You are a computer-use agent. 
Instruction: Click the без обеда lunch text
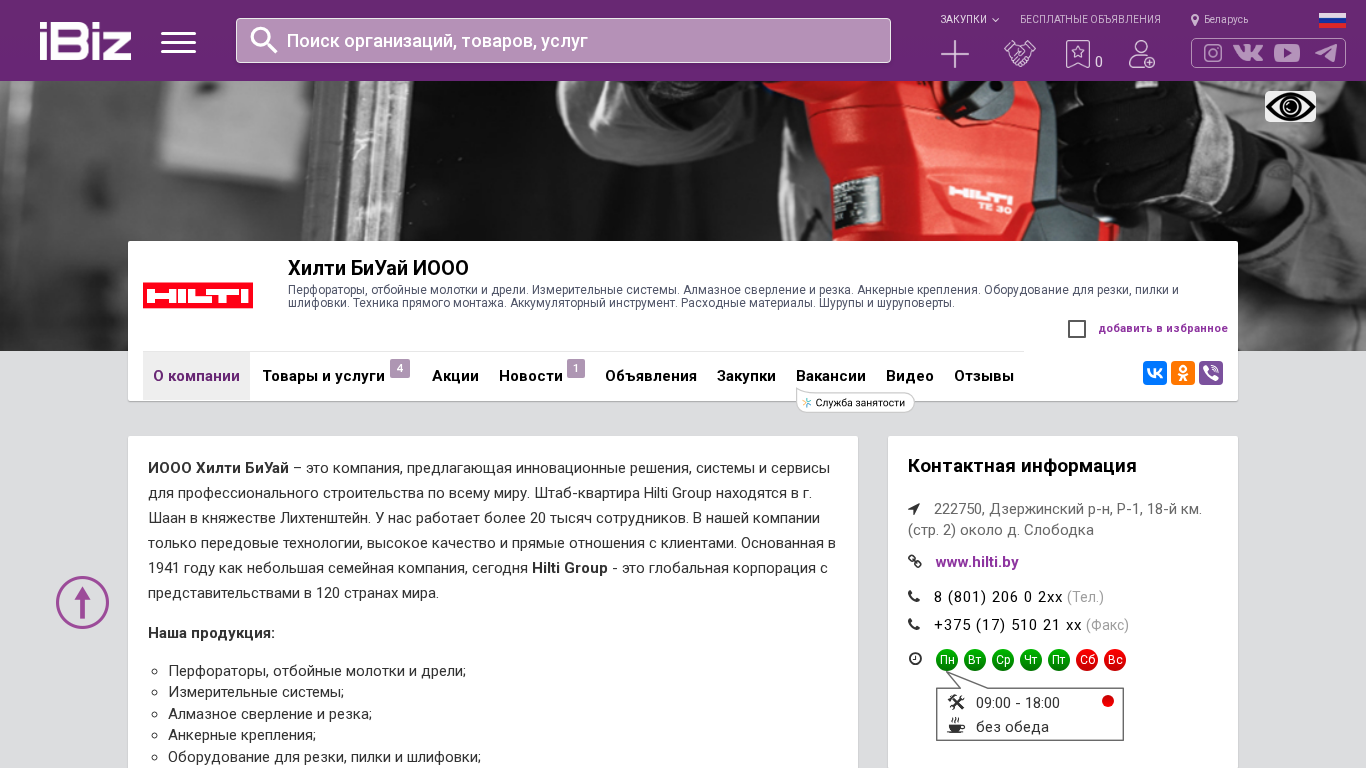1012,727
